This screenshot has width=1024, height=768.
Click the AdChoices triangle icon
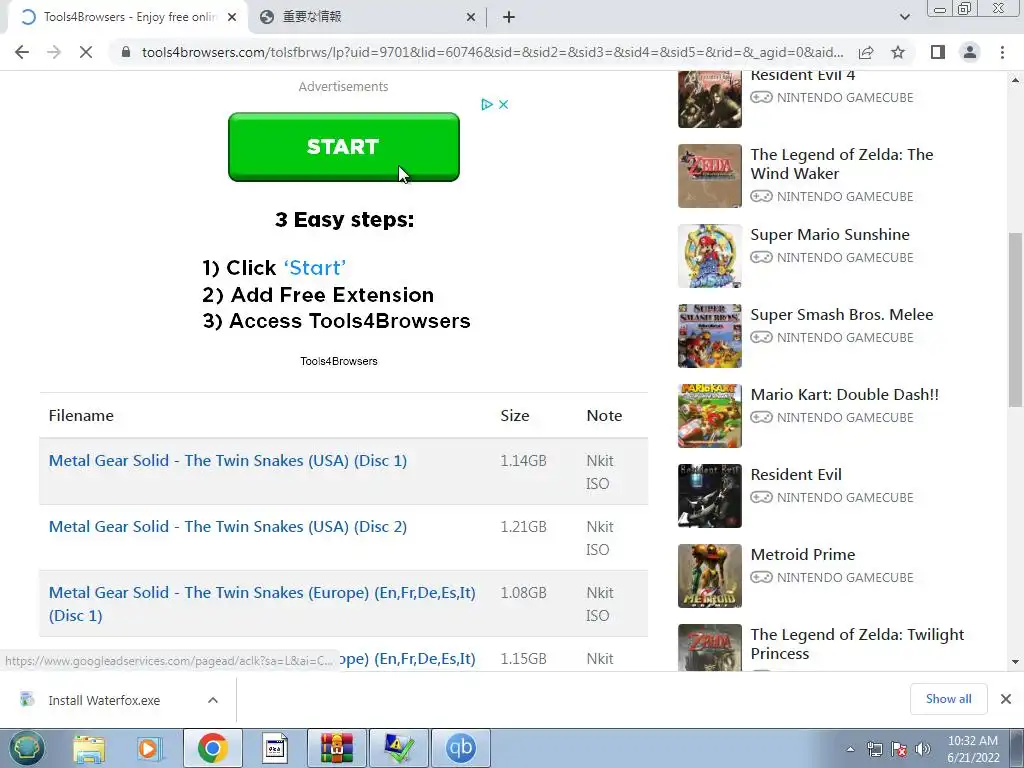coord(487,104)
